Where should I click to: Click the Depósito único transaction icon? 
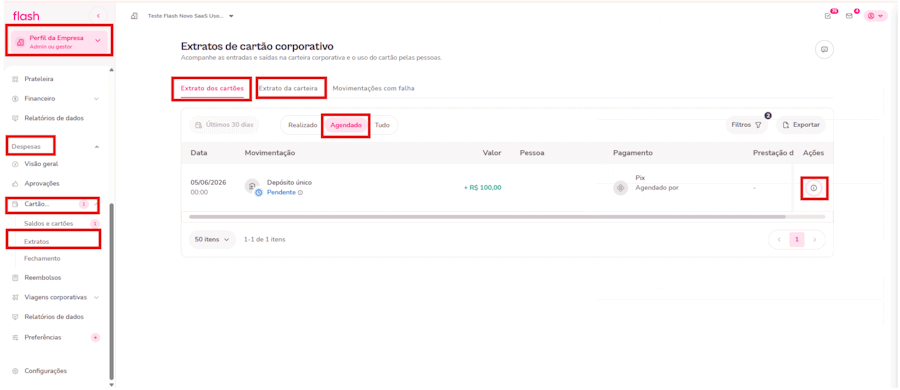coord(252,186)
